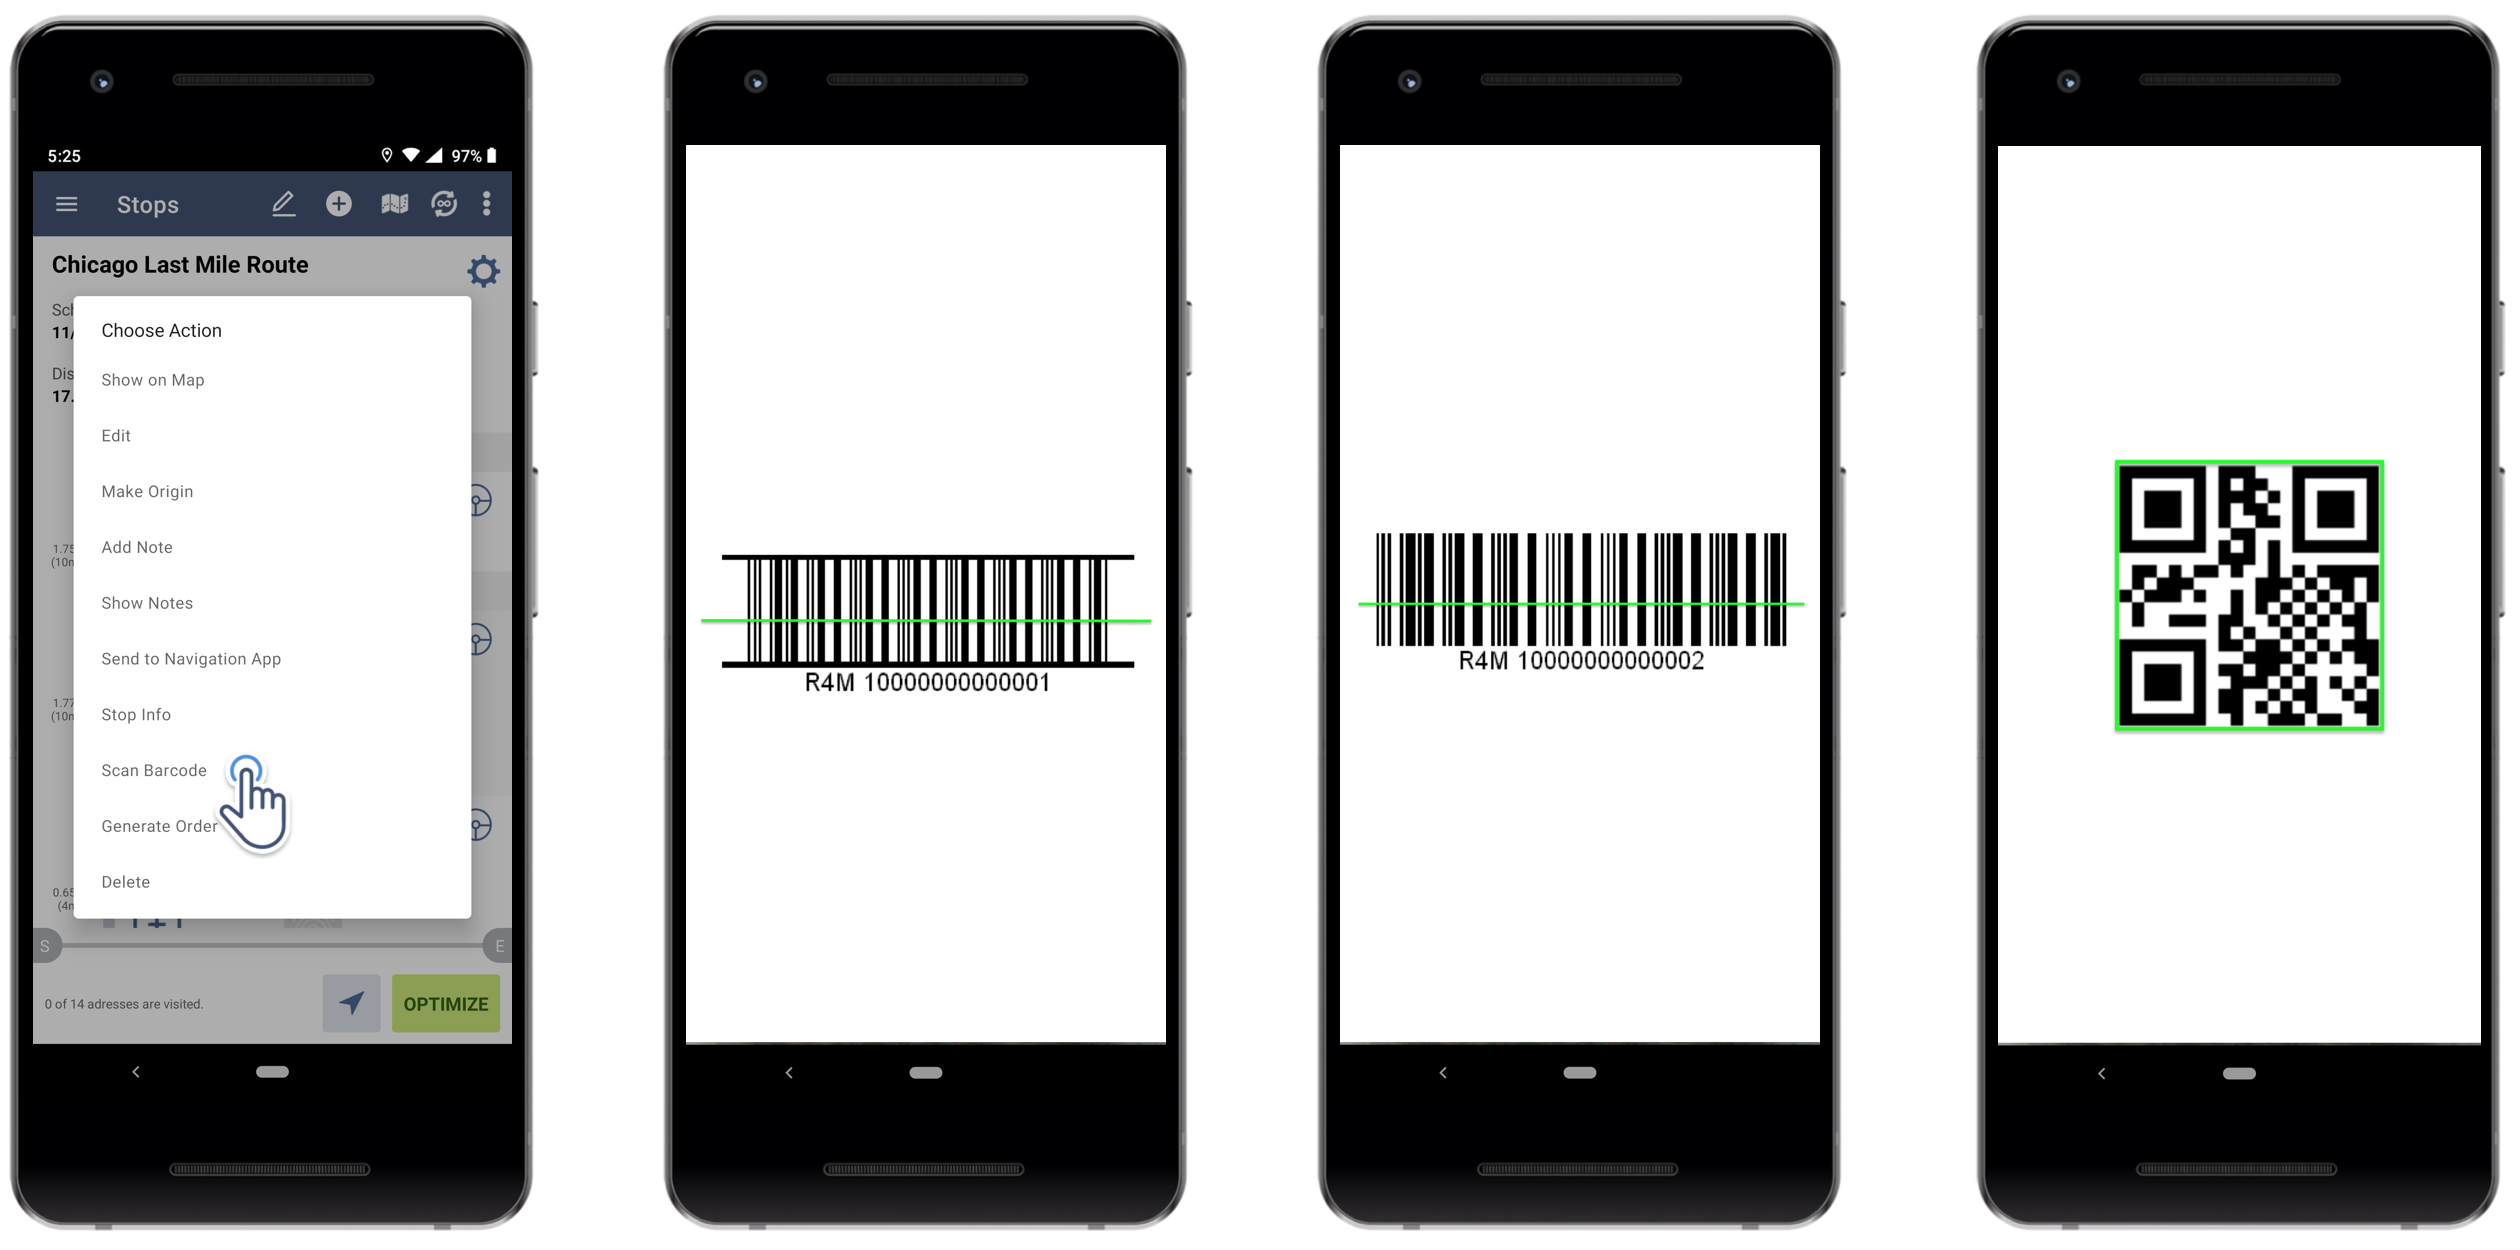
Task: Select Send to Navigation App option
Action: [x=190, y=657]
